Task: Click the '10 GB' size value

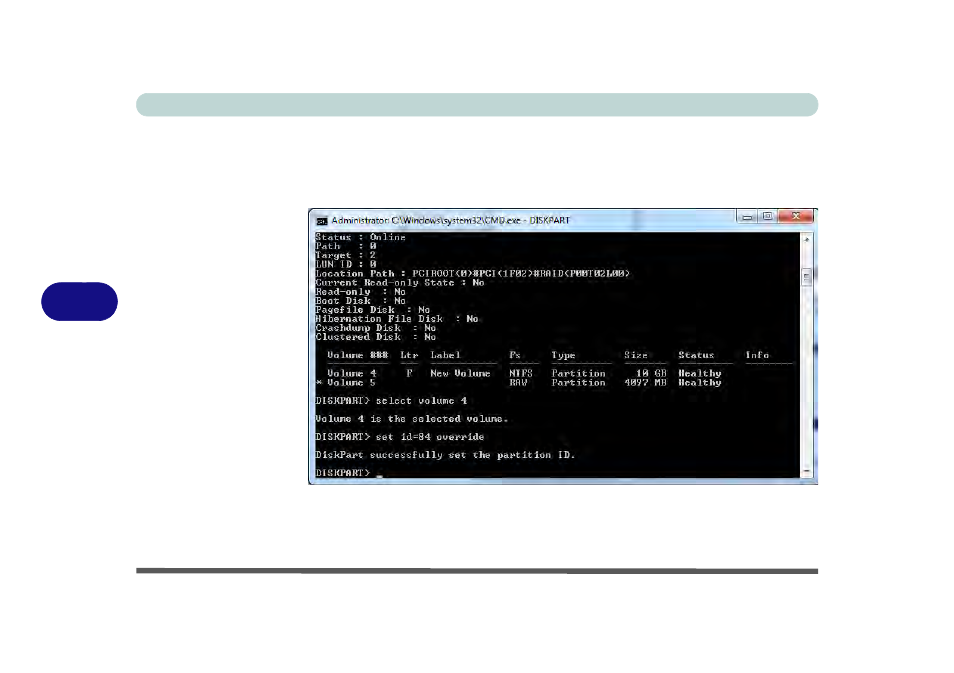Action: pos(651,374)
